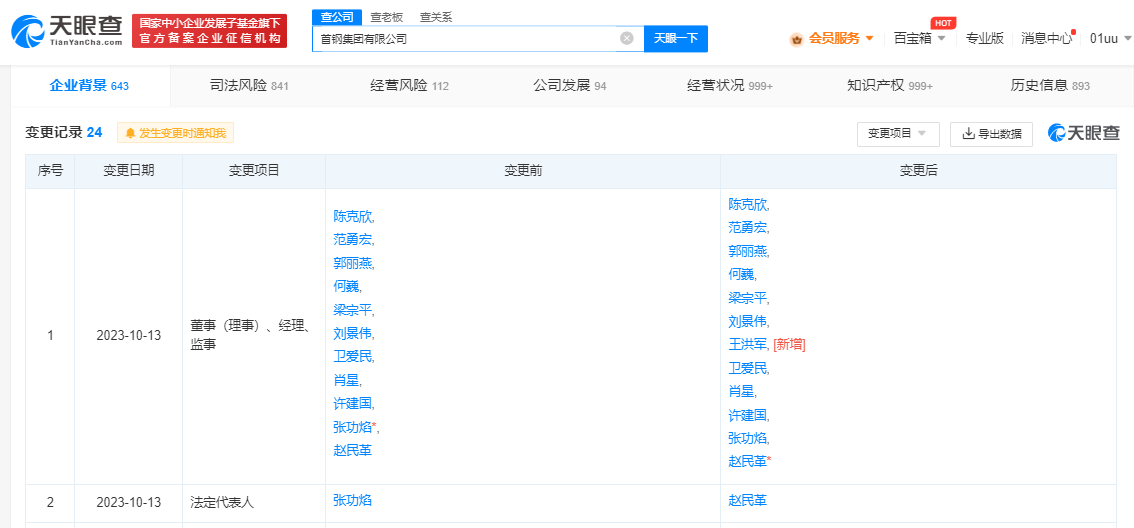Click the 天眼查 watermark logo above the table

click(1083, 133)
